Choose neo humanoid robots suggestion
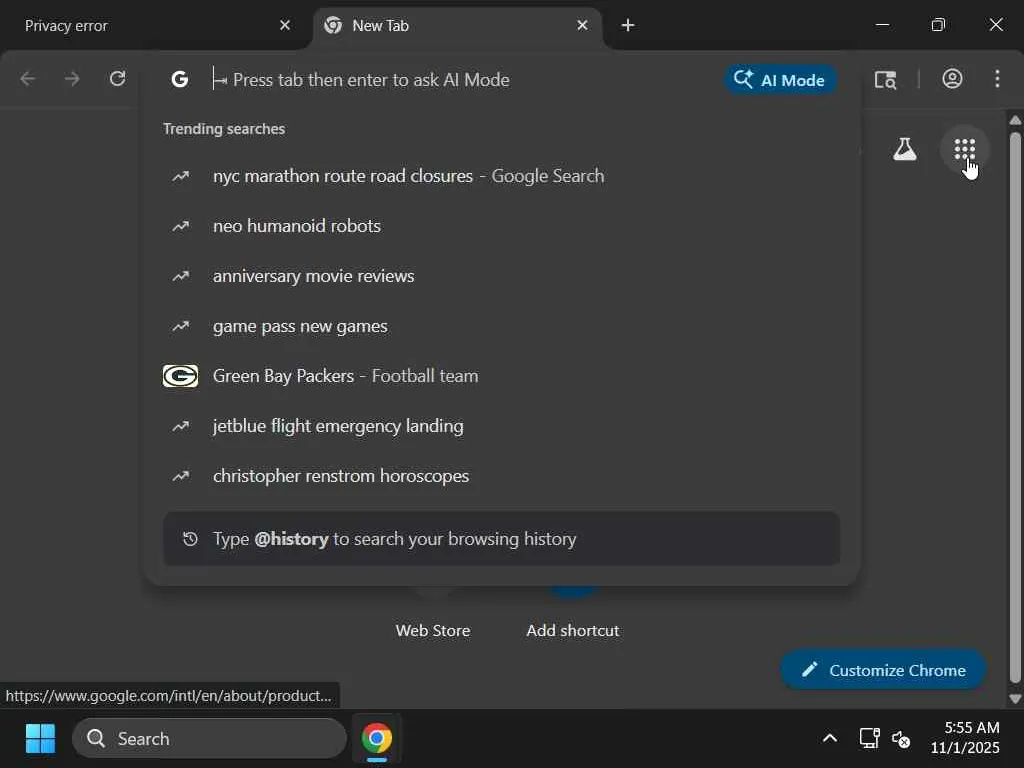The height and width of the screenshot is (768, 1024). tap(502, 226)
